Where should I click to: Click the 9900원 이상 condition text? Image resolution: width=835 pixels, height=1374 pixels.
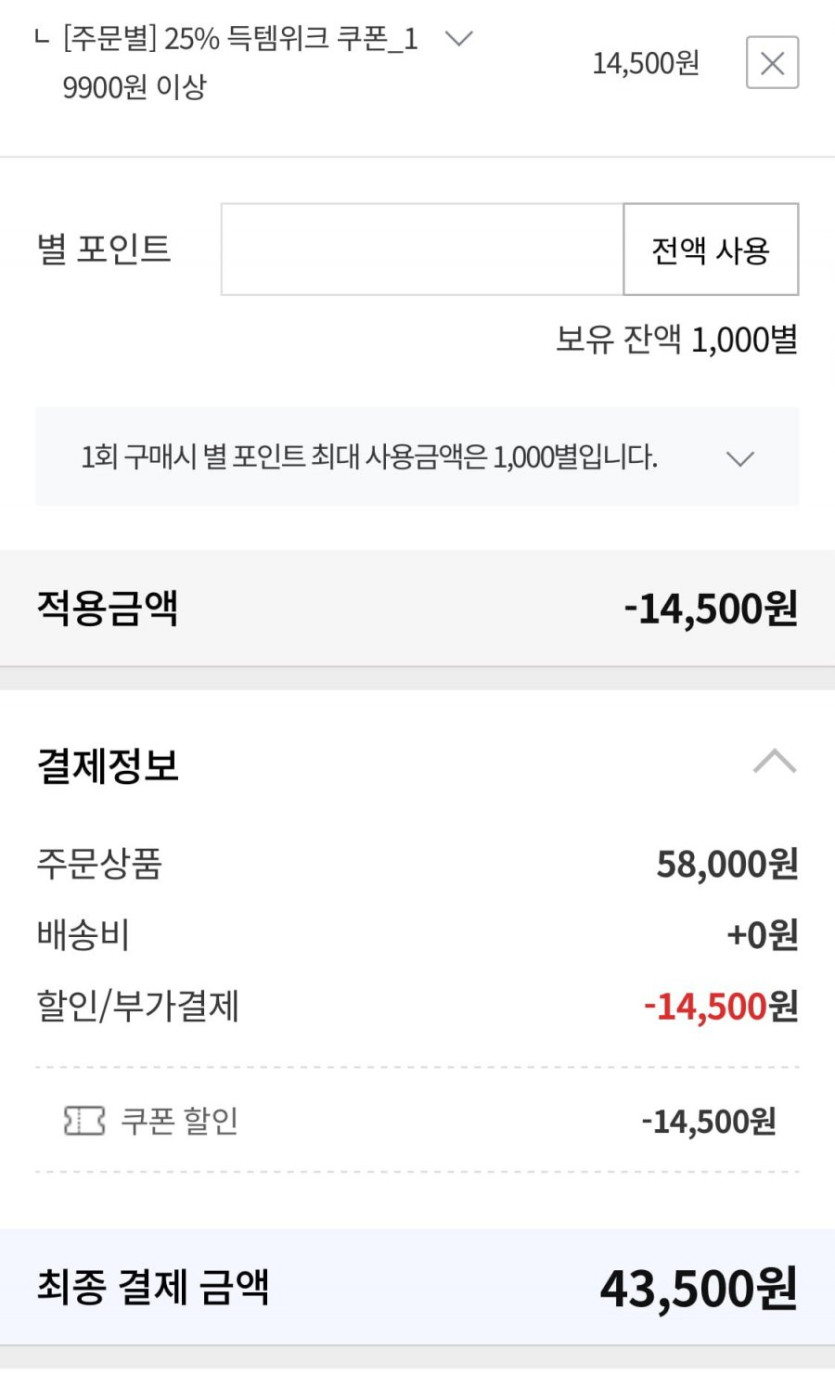134,88
